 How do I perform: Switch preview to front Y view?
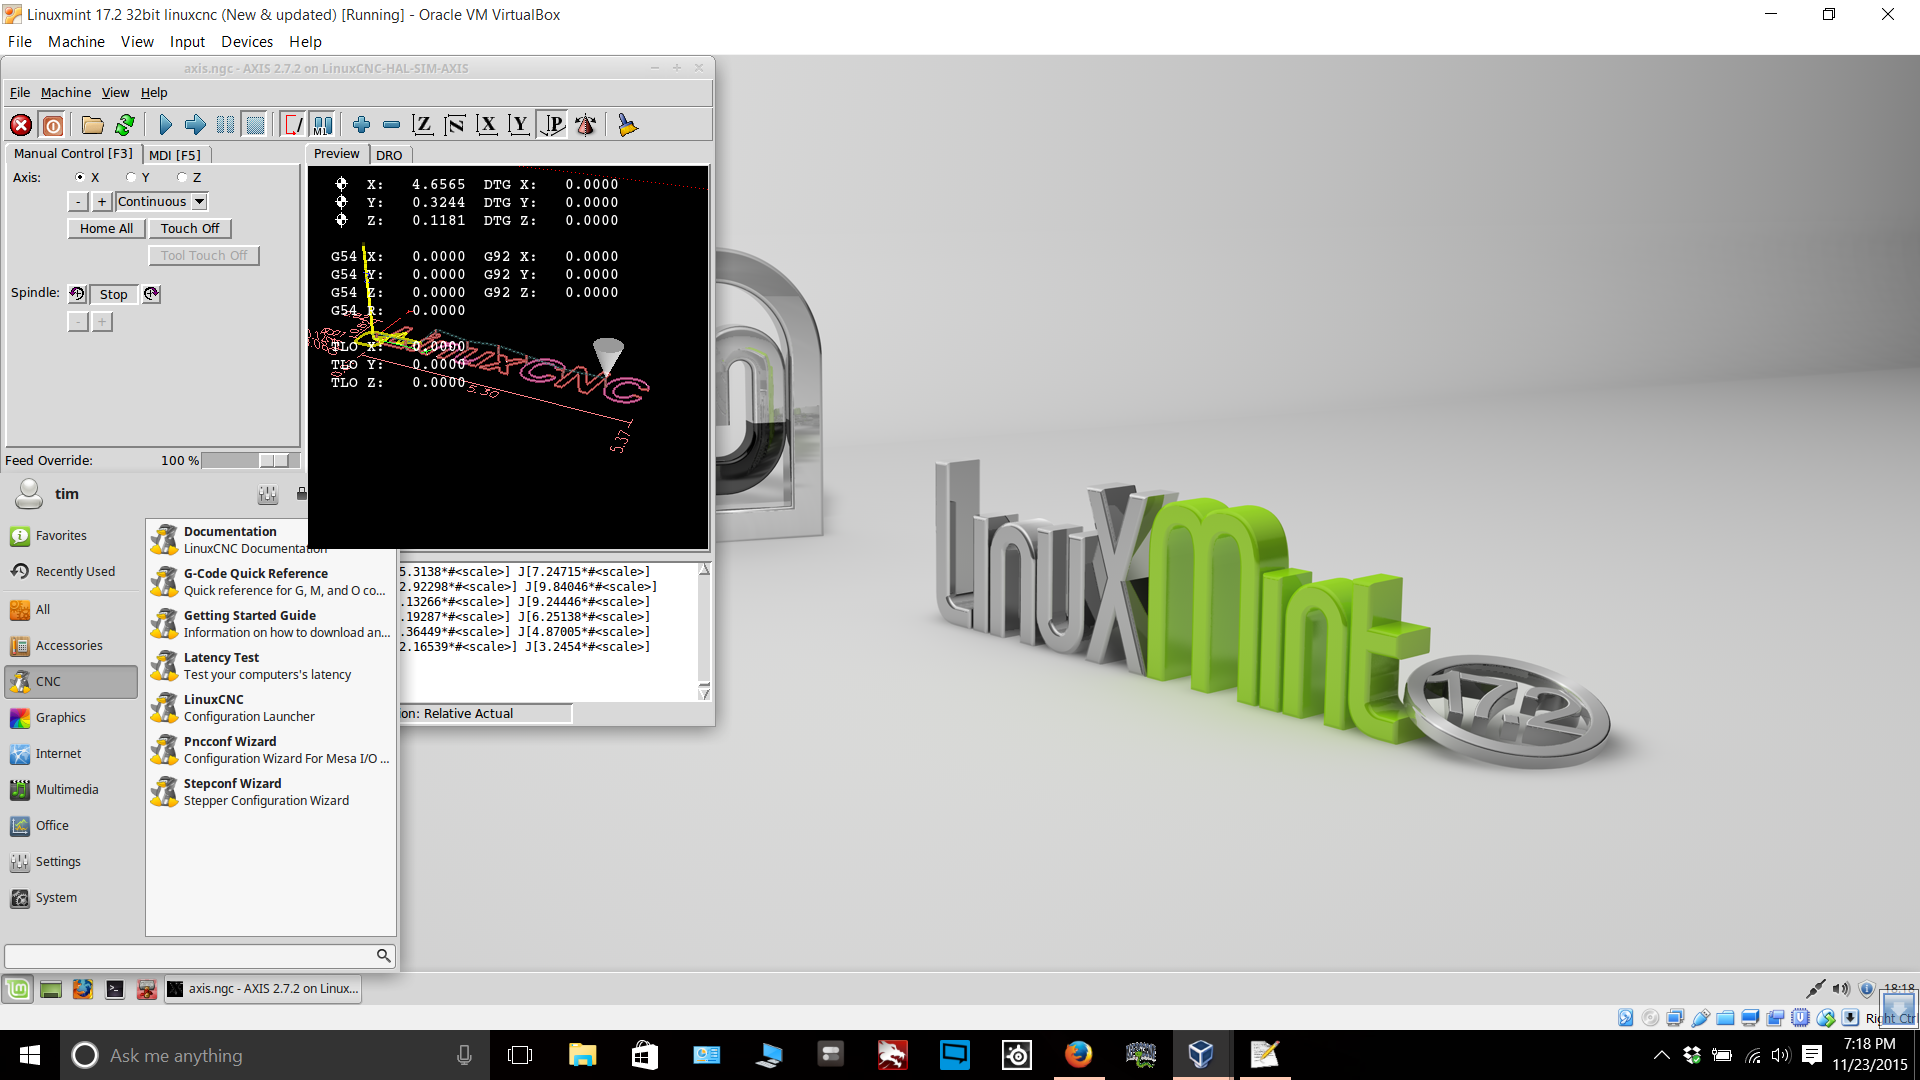519,125
